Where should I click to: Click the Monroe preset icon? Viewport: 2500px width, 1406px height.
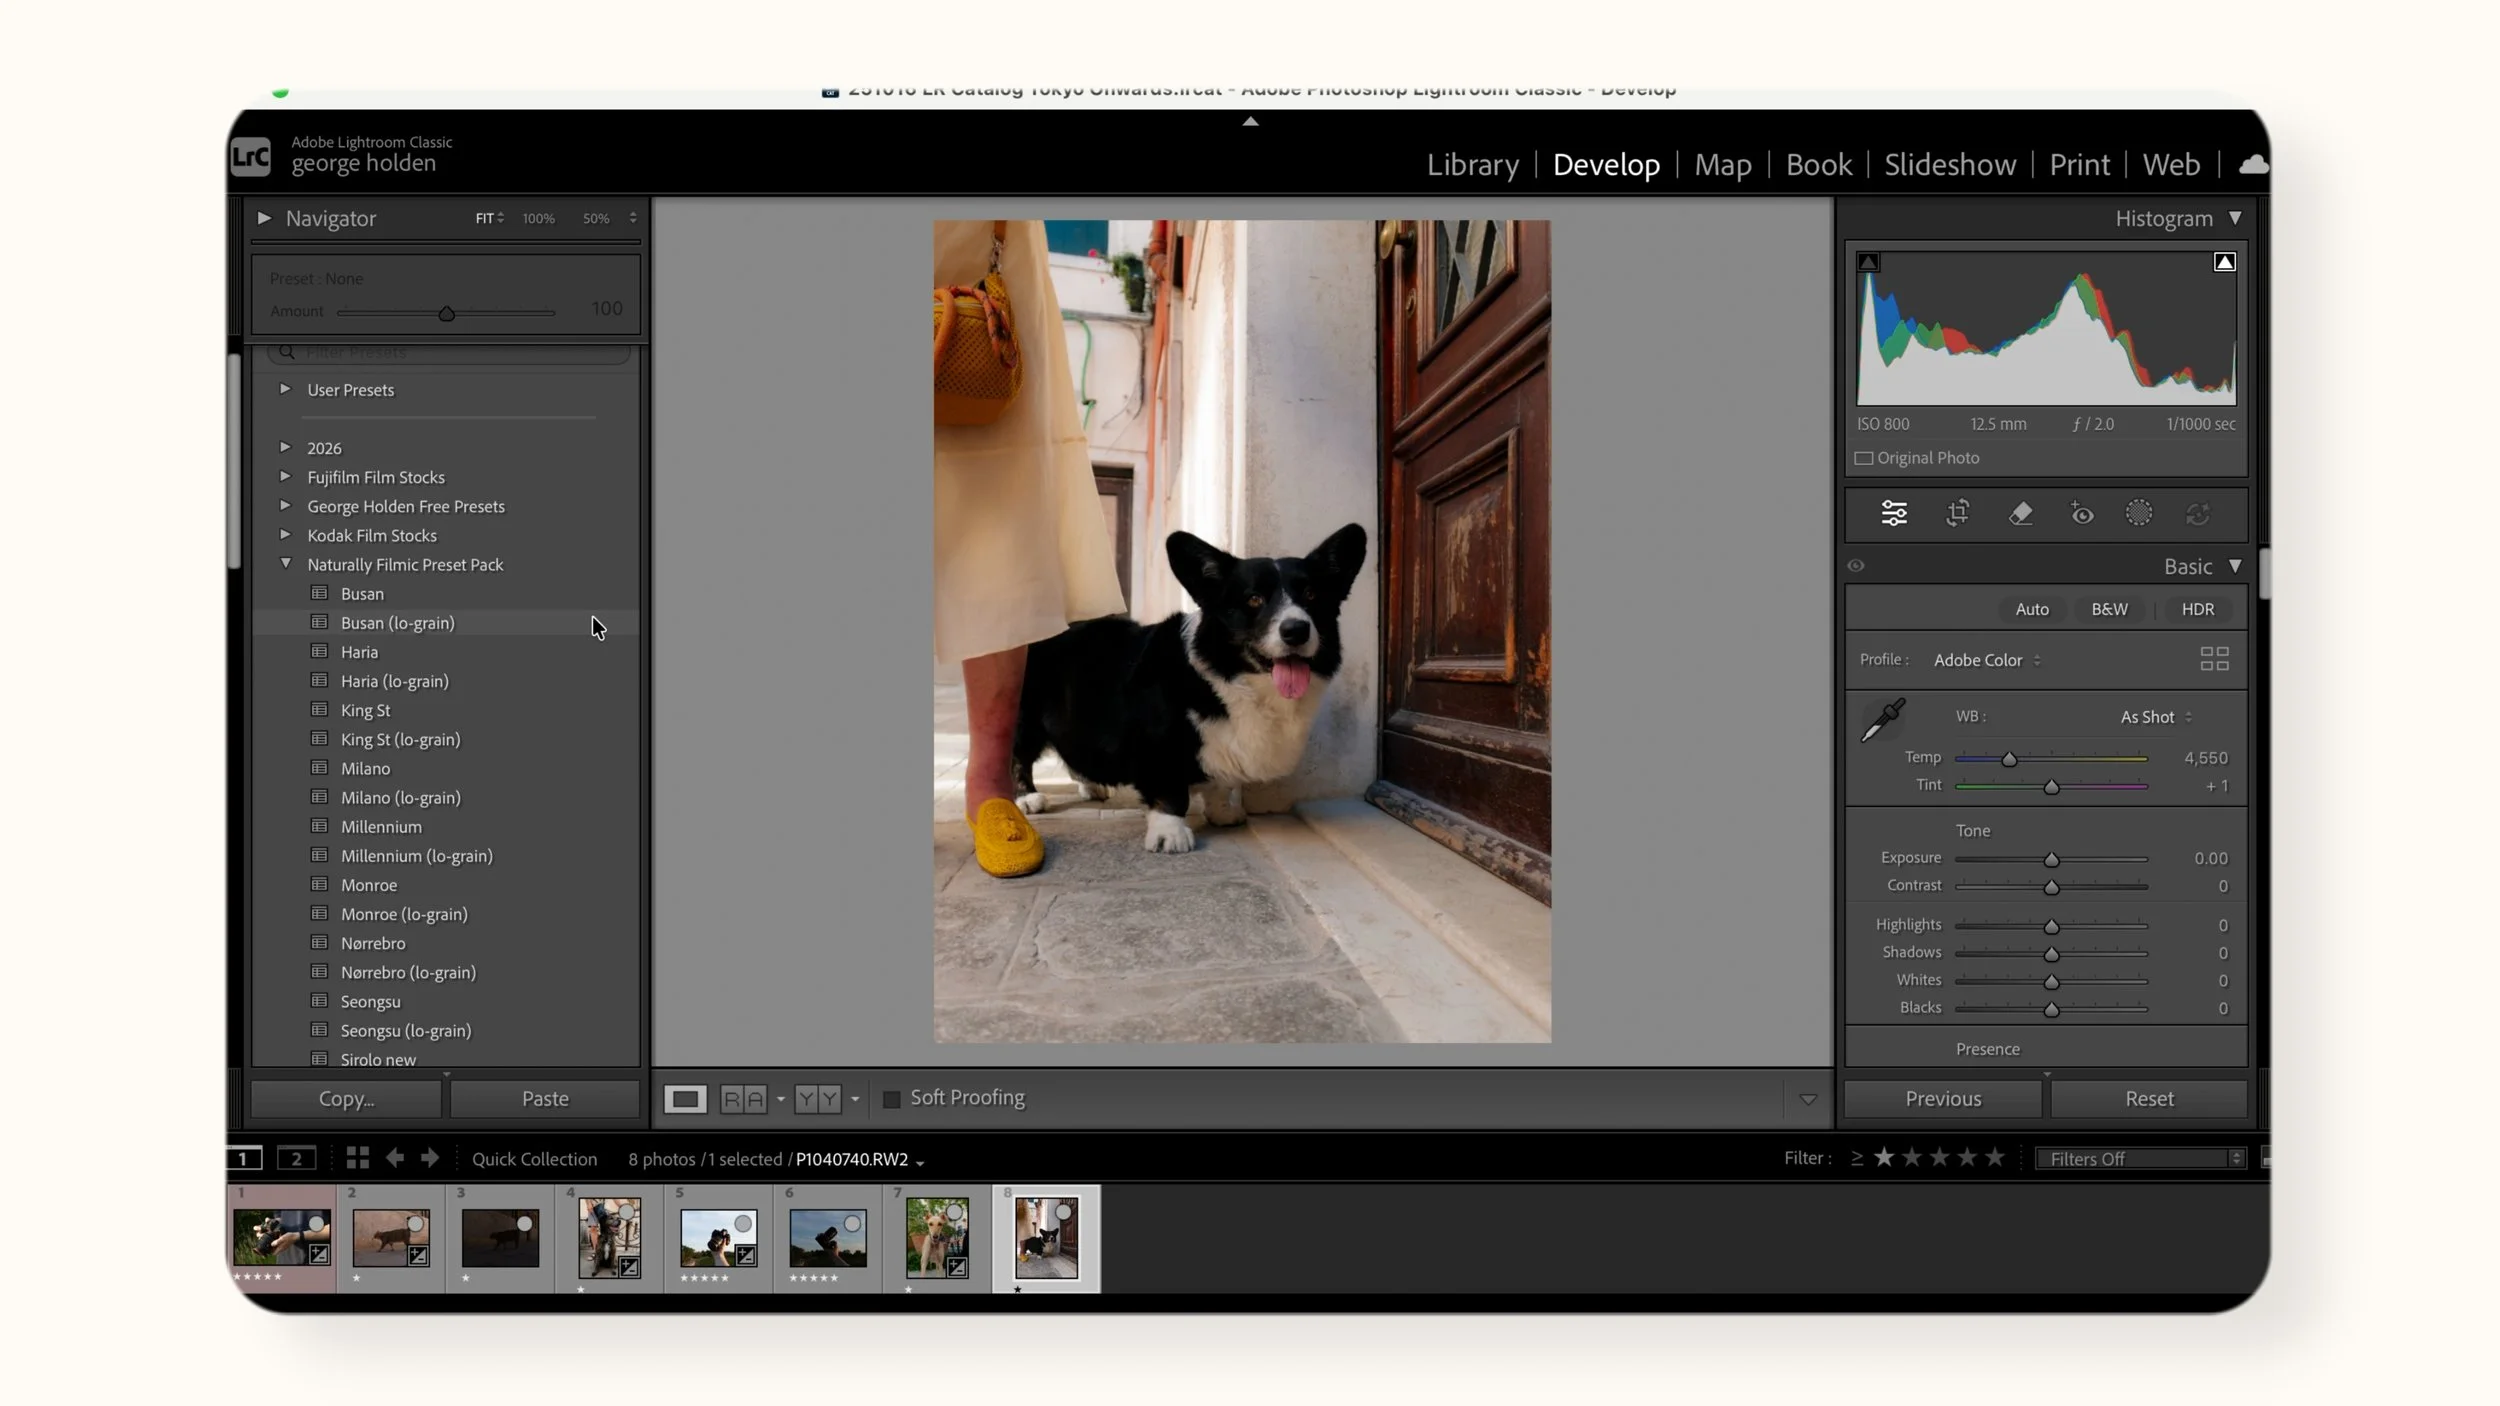click(319, 884)
